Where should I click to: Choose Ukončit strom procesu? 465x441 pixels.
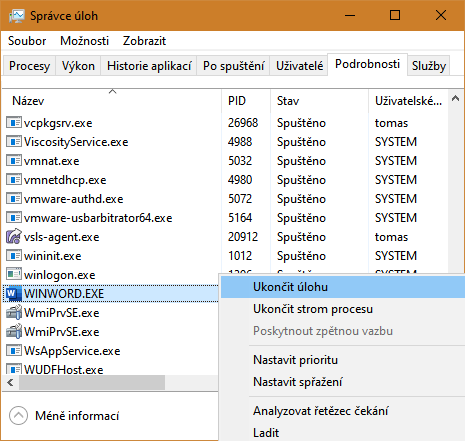tap(342, 309)
